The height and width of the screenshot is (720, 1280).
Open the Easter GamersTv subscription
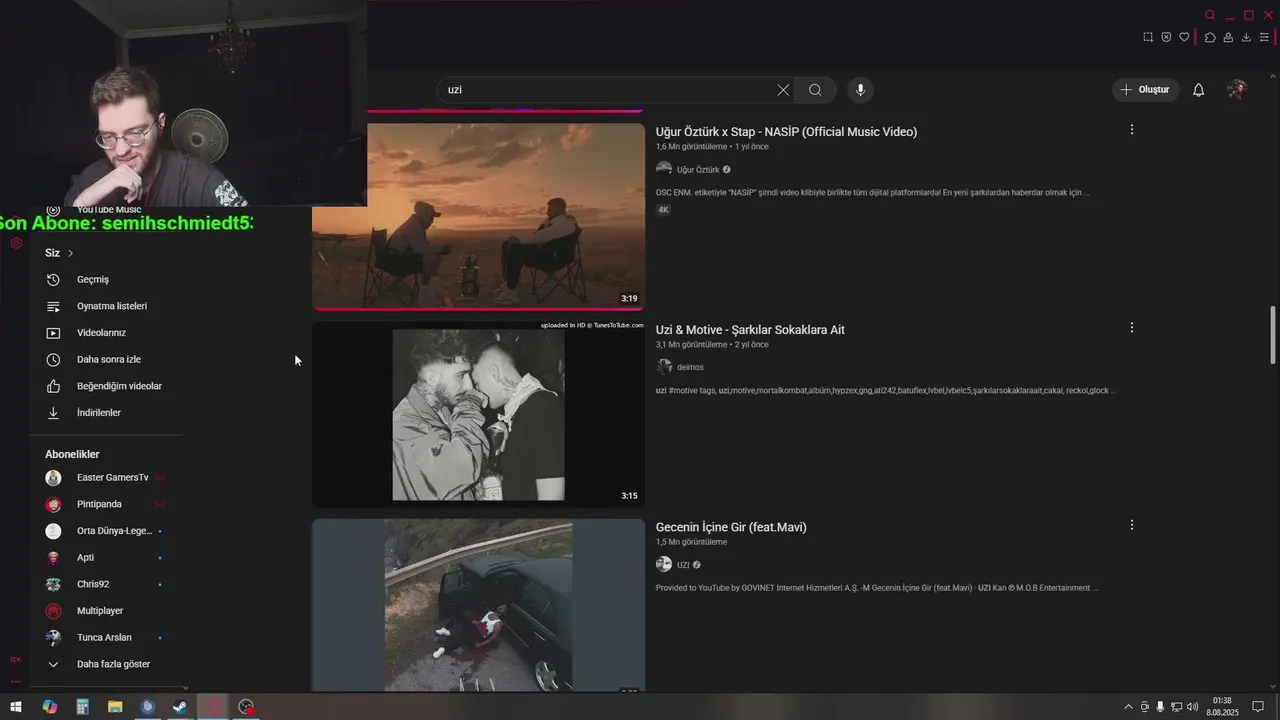tap(105, 478)
